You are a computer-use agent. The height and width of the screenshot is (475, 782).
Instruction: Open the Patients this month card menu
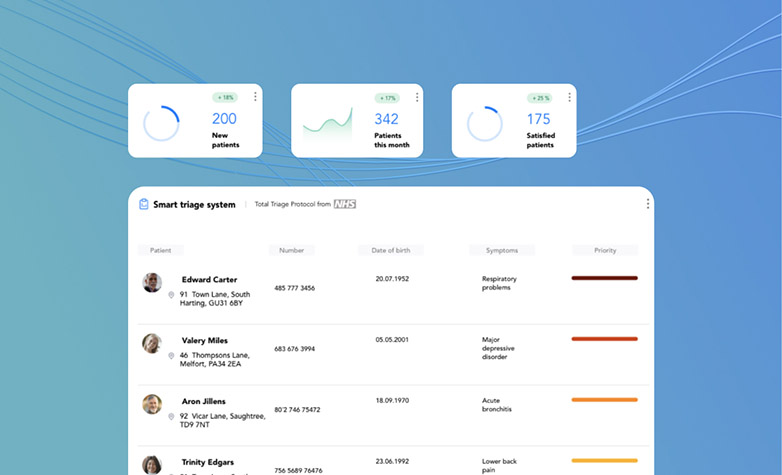(x=417, y=97)
